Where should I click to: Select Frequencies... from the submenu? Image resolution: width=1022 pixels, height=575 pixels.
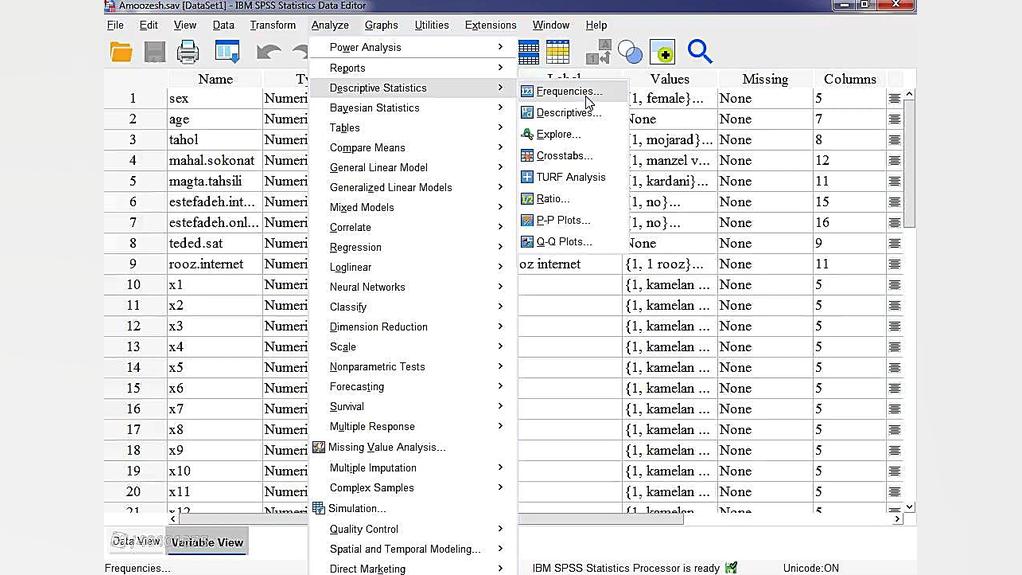pos(569,91)
